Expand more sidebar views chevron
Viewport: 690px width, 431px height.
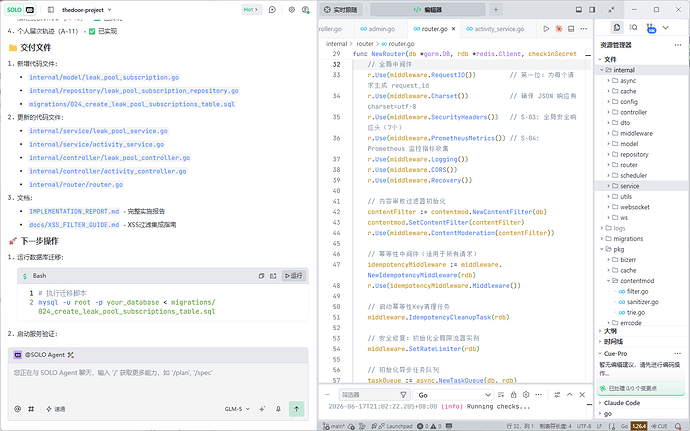[x=666, y=27]
